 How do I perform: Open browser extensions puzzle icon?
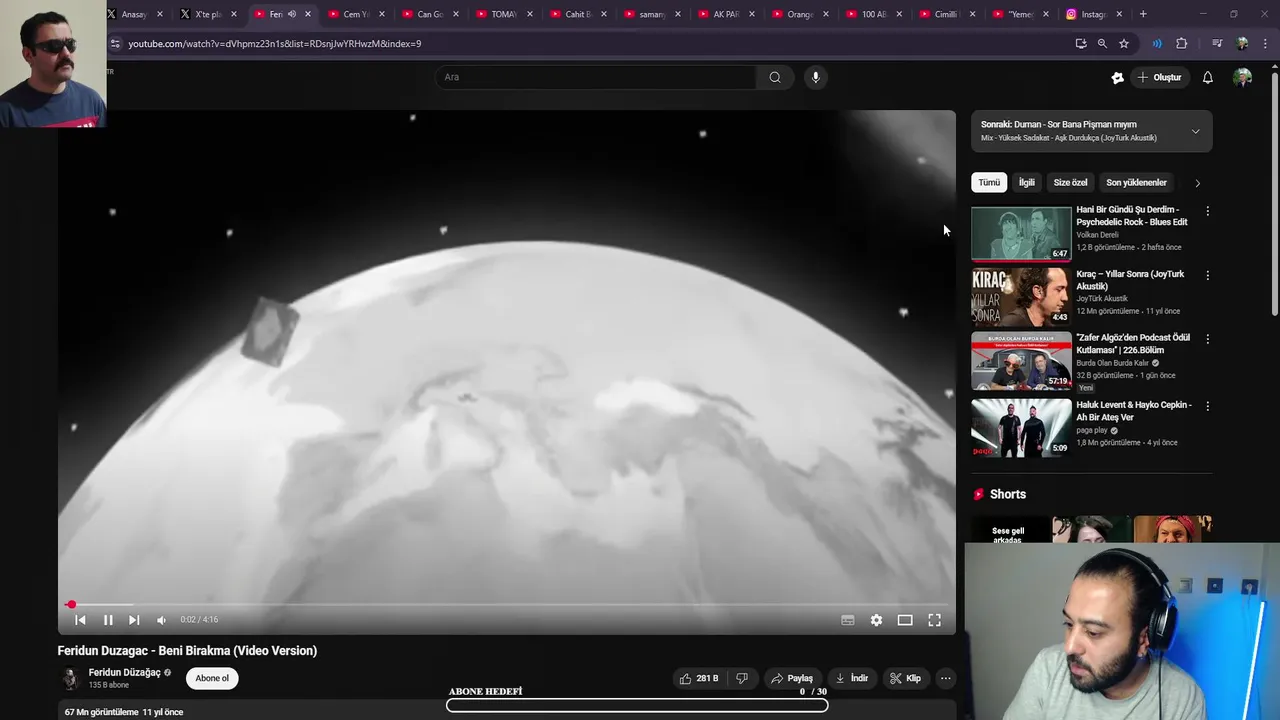1182,44
